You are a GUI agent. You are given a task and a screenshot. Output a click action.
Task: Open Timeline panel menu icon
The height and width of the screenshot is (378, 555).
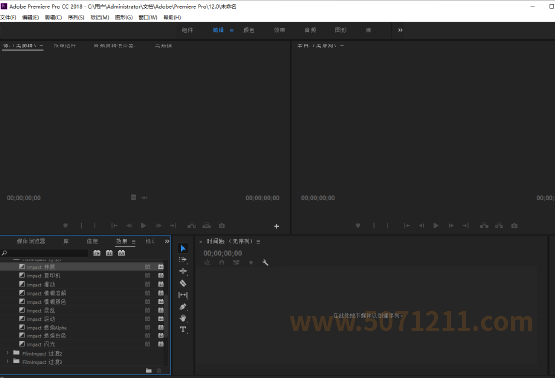(258, 242)
